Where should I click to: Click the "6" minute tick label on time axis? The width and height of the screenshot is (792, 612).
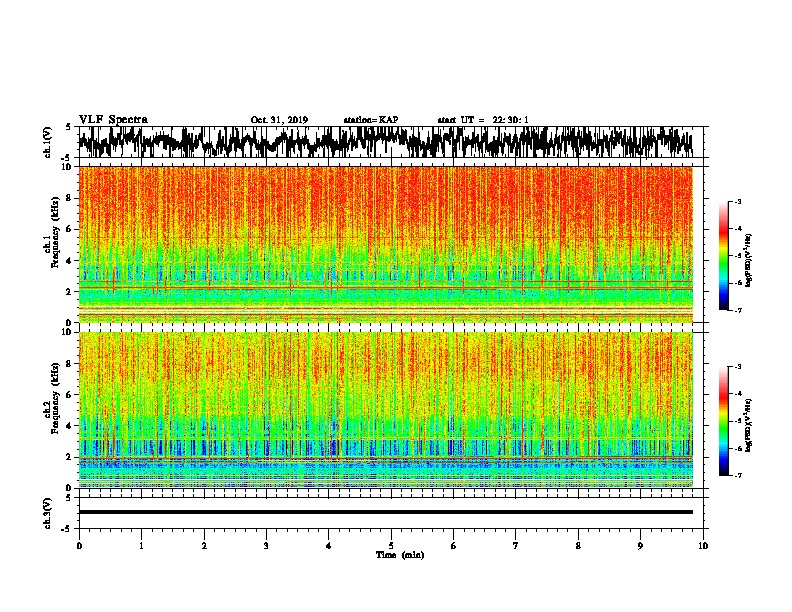(454, 546)
